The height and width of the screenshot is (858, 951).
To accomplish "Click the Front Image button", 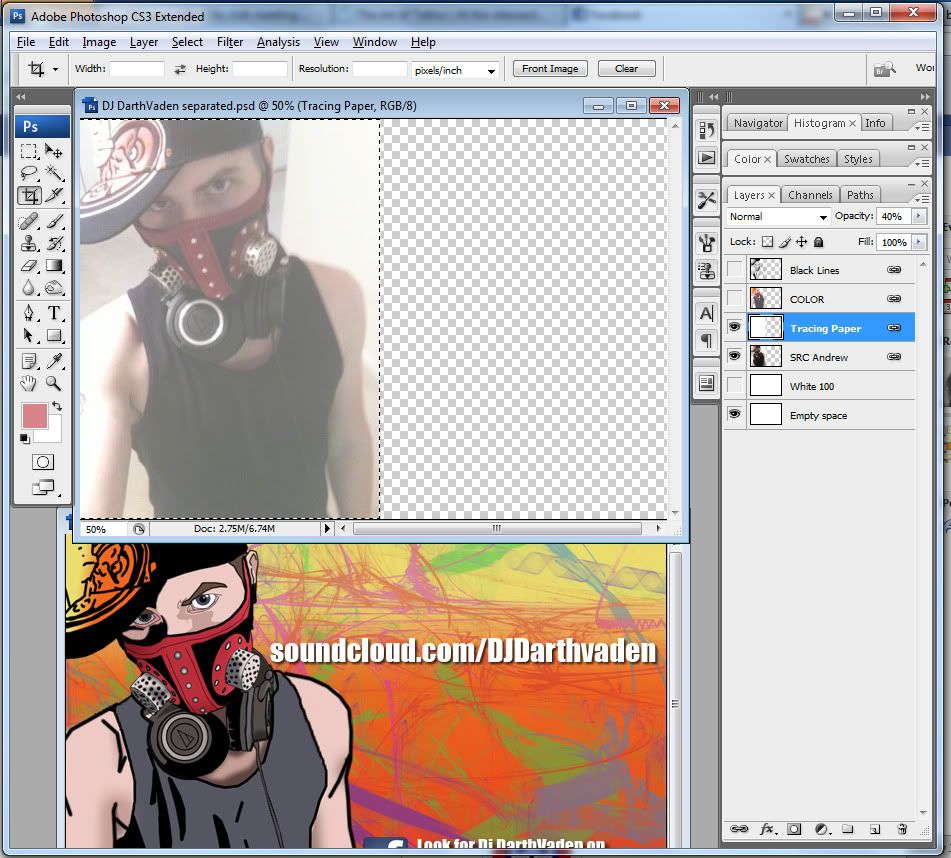I will (x=550, y=69).
